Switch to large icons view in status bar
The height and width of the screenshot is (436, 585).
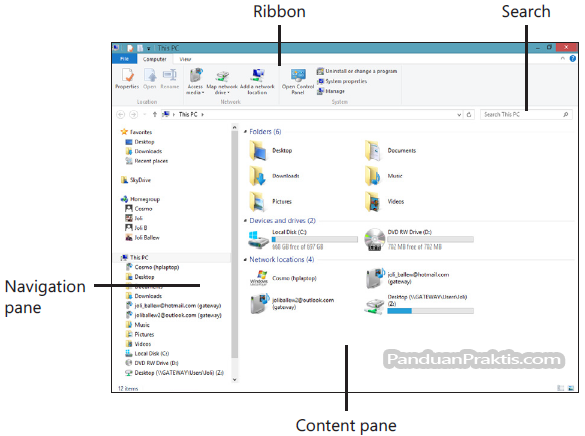click(x=571, y=388)
